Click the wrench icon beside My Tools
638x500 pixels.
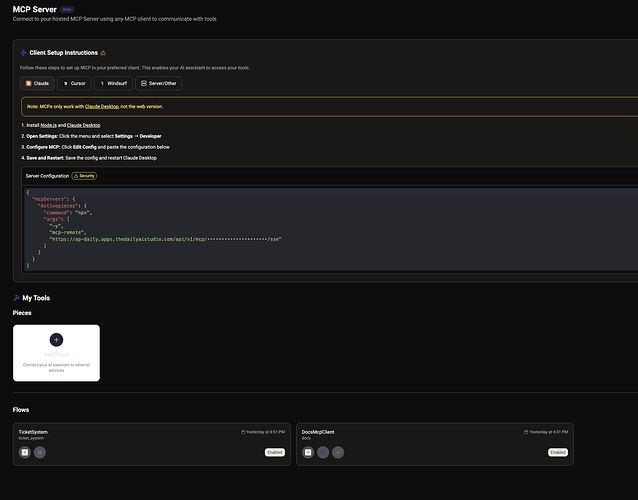16,298
